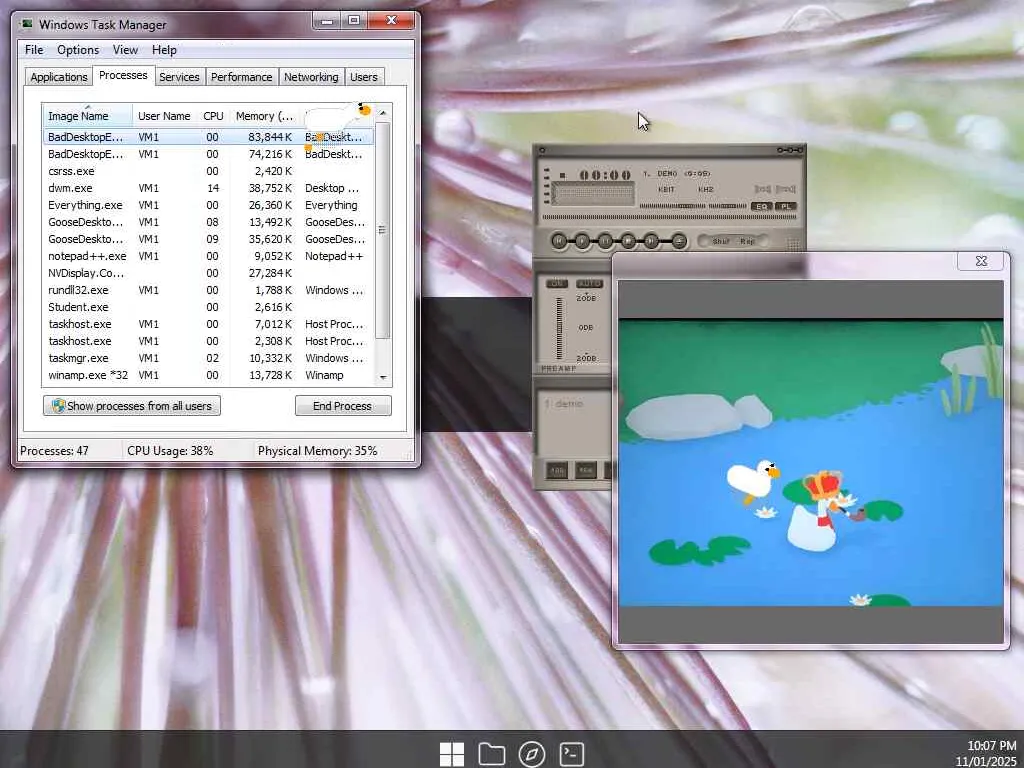Click the Winamp stop button

[628, 241]
